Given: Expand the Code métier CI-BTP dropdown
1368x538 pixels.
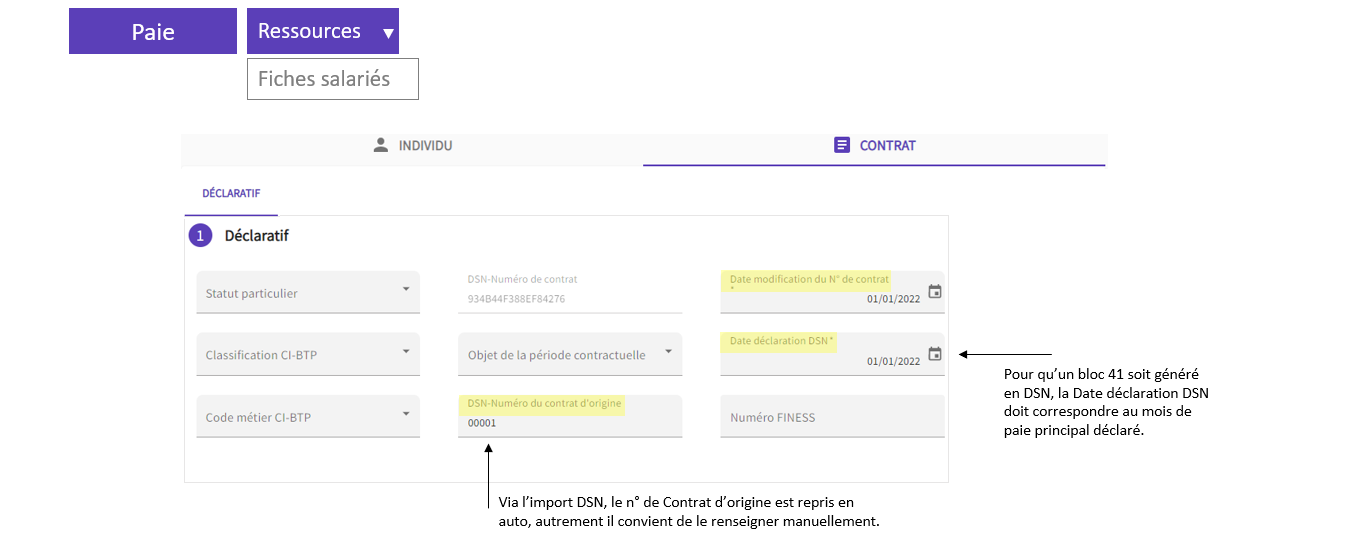Looking at the screenshot, I should [308, 416].
